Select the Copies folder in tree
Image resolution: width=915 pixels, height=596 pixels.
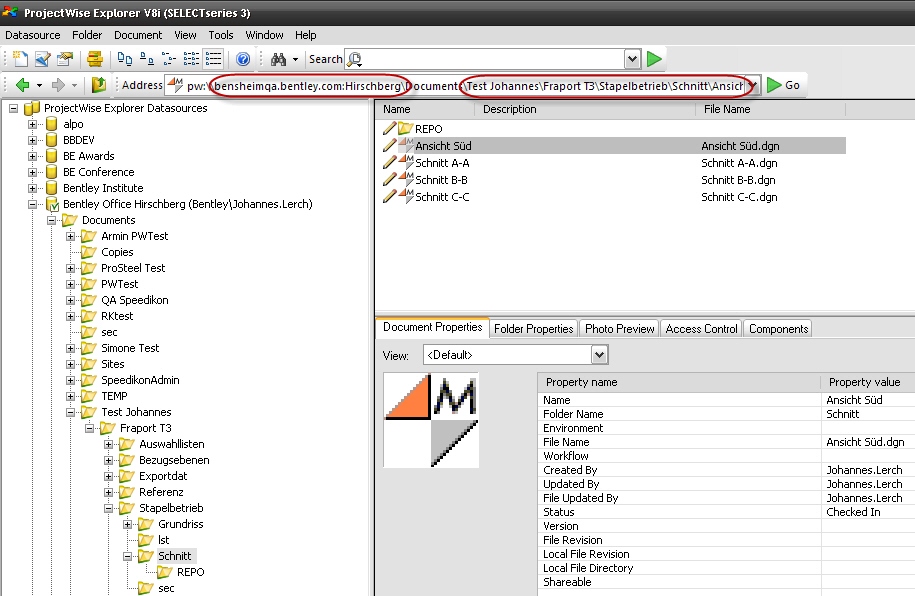tap(117, 252)
